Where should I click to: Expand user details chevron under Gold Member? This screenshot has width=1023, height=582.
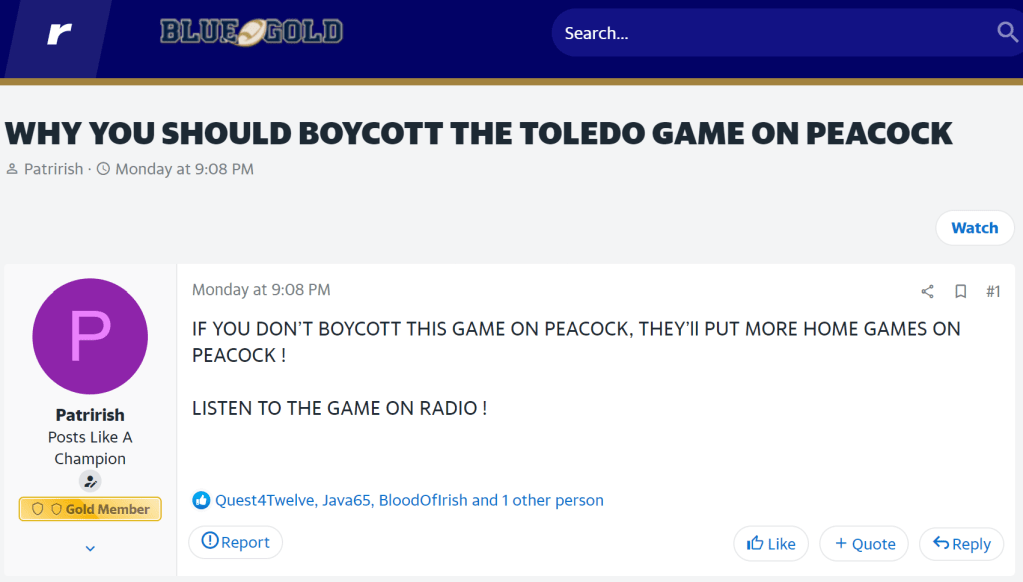(x=90, y=548)
